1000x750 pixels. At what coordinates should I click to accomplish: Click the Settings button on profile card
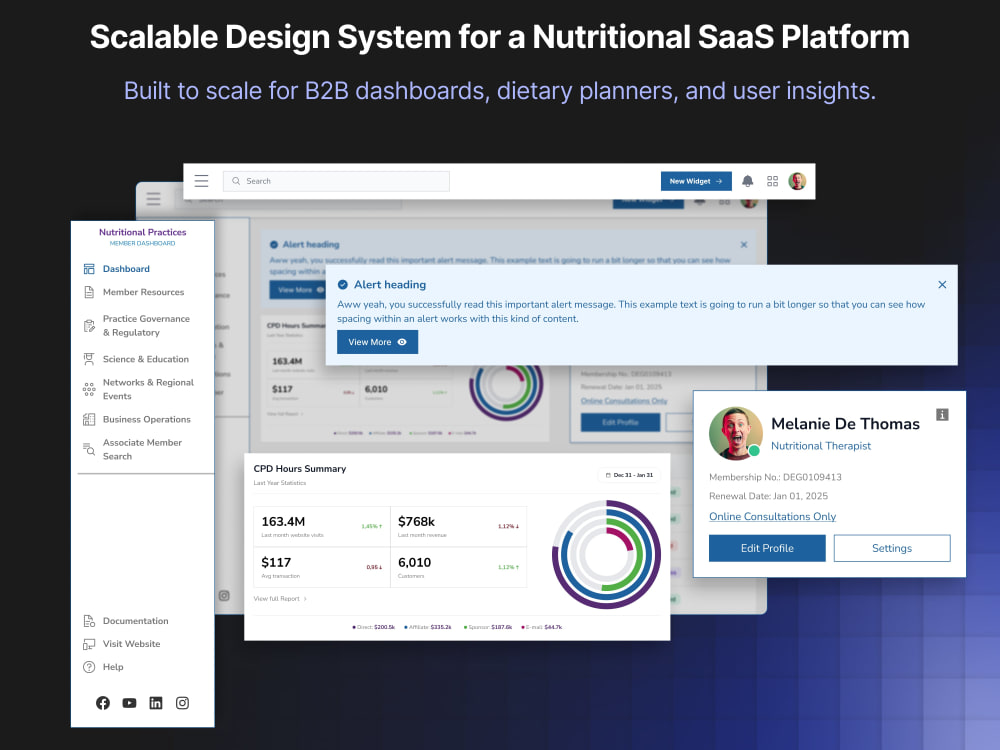tap(892, 548)
